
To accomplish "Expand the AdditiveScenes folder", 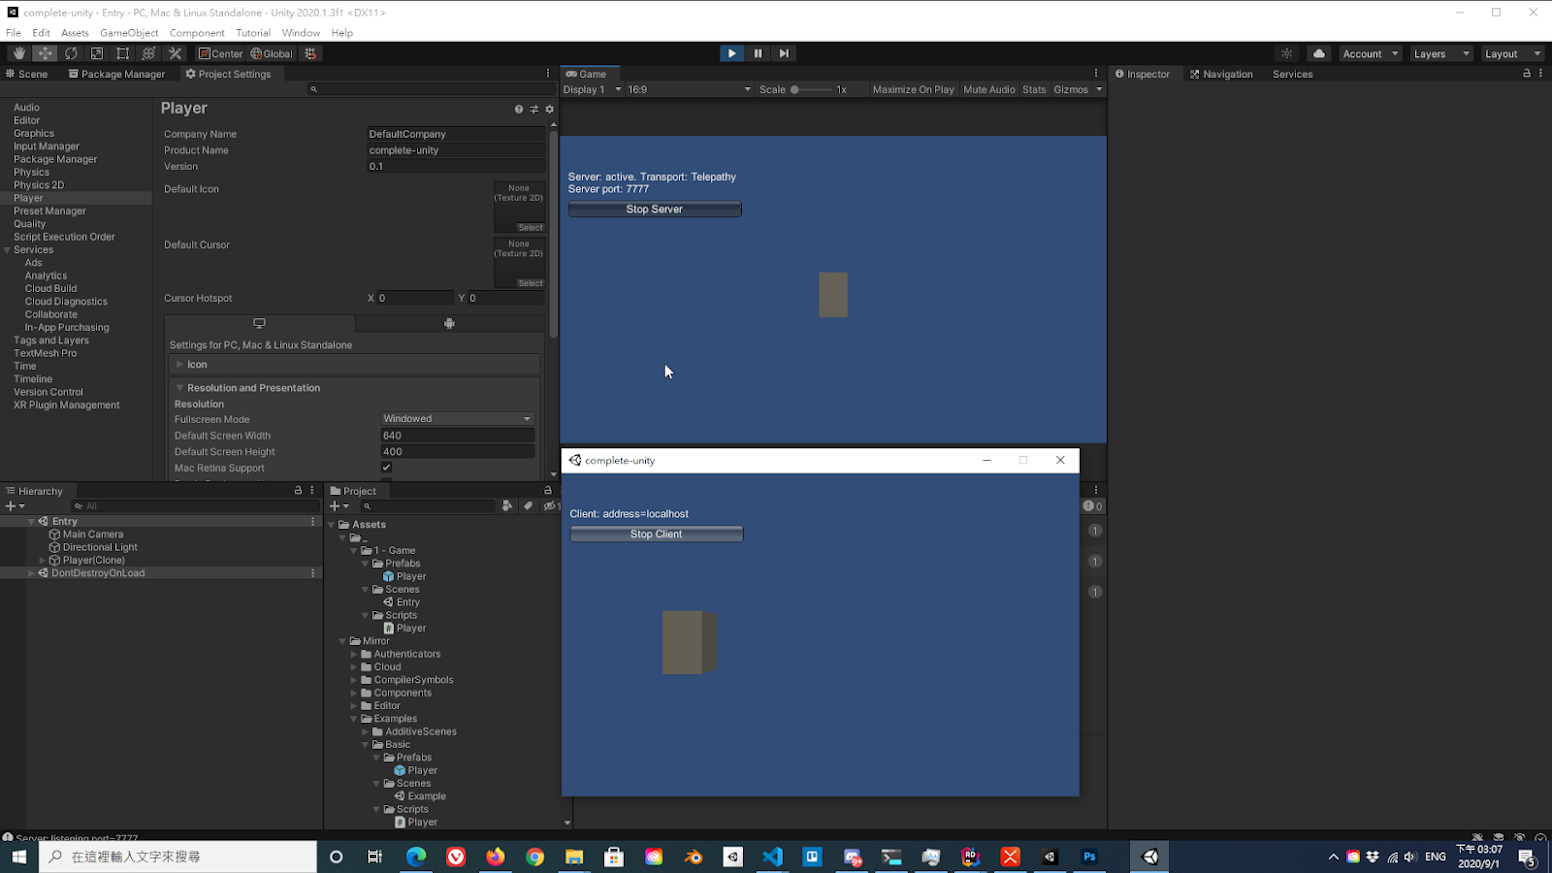I will click(366, 732).
